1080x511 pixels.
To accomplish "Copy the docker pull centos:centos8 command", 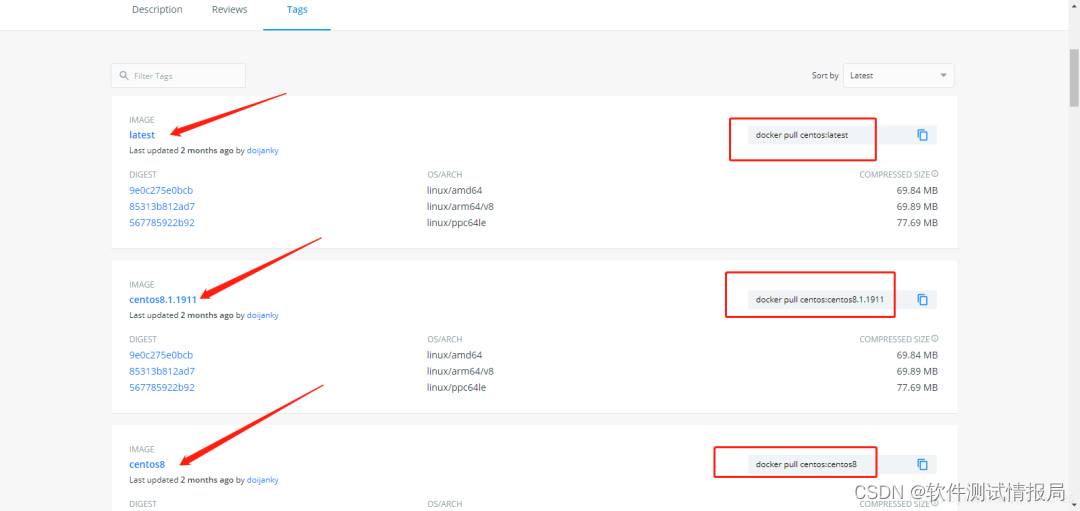I will tap(922, 464).
